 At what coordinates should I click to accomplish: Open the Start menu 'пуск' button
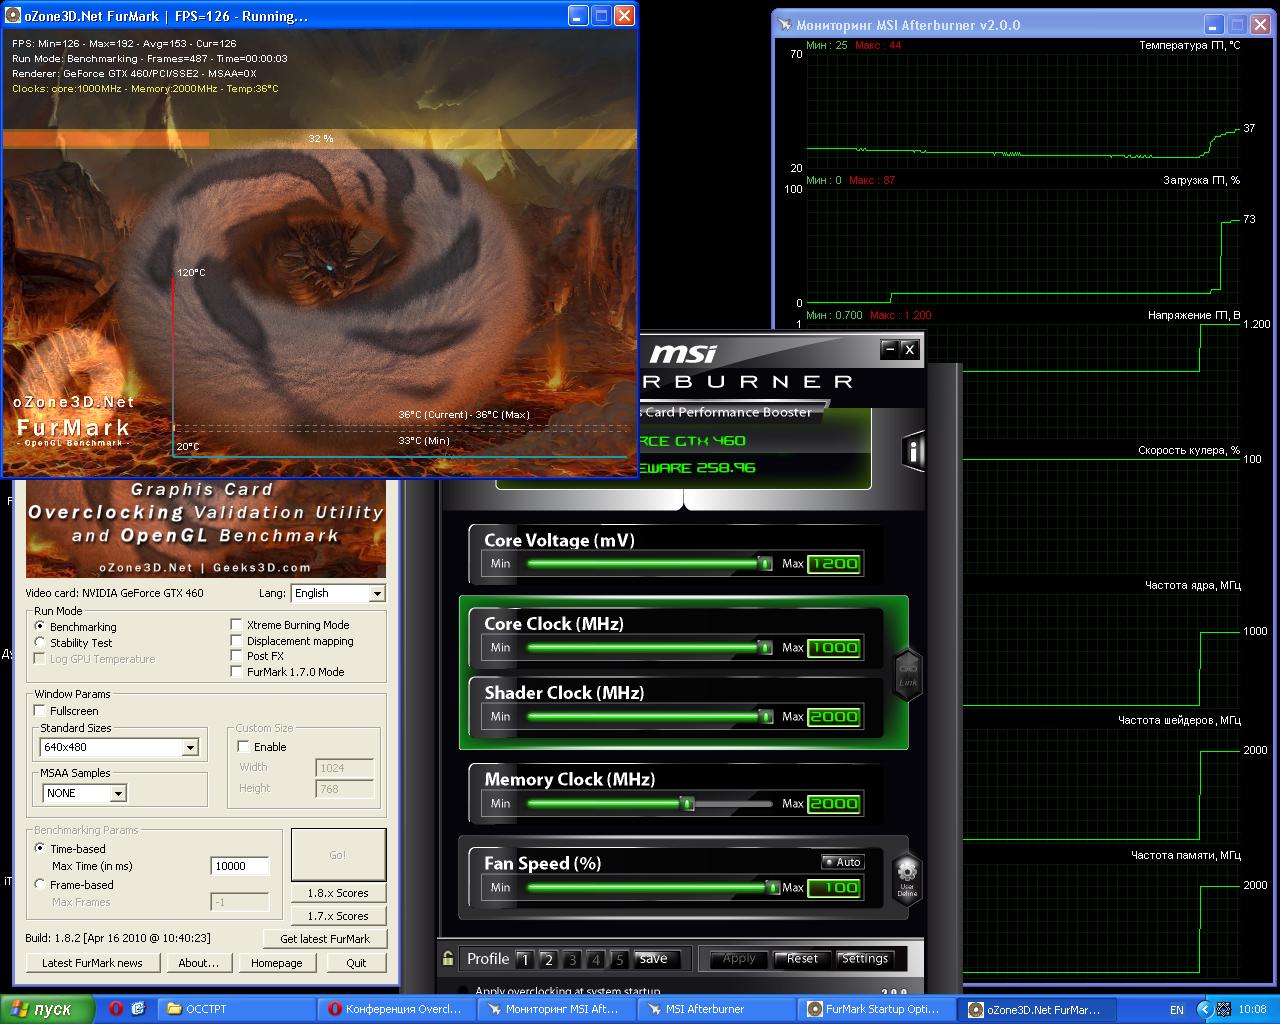pos(48,1009)
